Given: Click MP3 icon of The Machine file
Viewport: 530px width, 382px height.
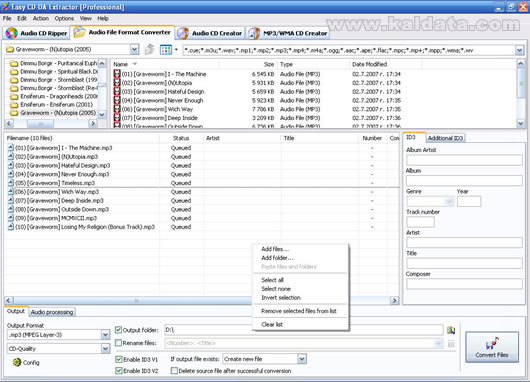Looking at the screenshot, I should point(117,74).
